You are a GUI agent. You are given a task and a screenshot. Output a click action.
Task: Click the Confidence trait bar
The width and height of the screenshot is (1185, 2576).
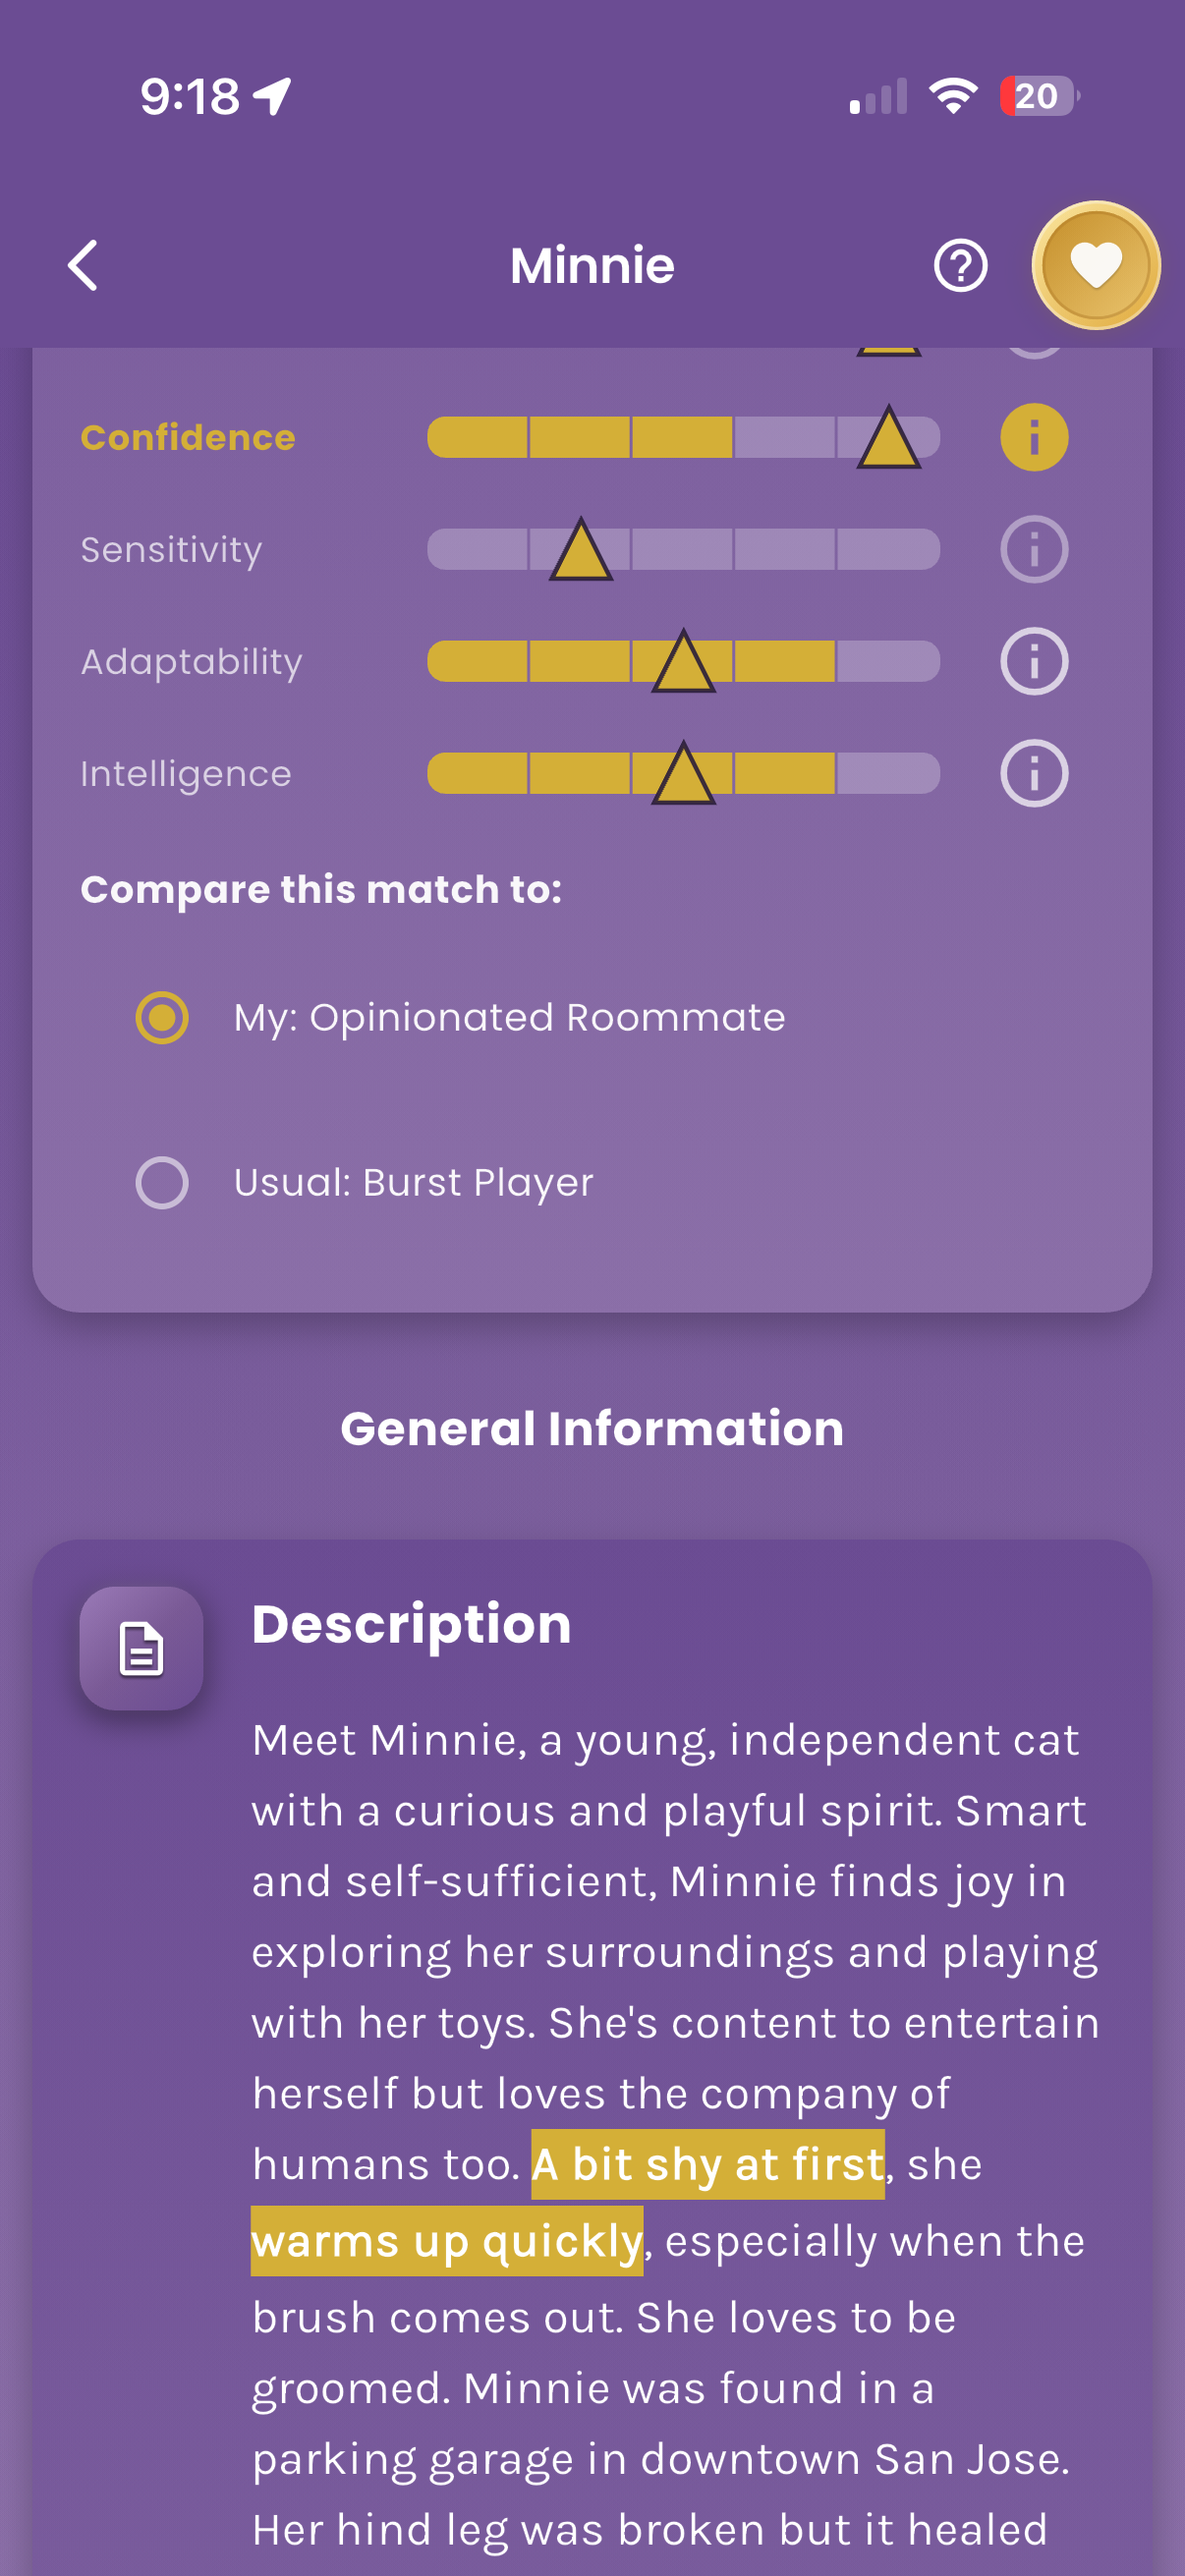[x=683, y=438]
